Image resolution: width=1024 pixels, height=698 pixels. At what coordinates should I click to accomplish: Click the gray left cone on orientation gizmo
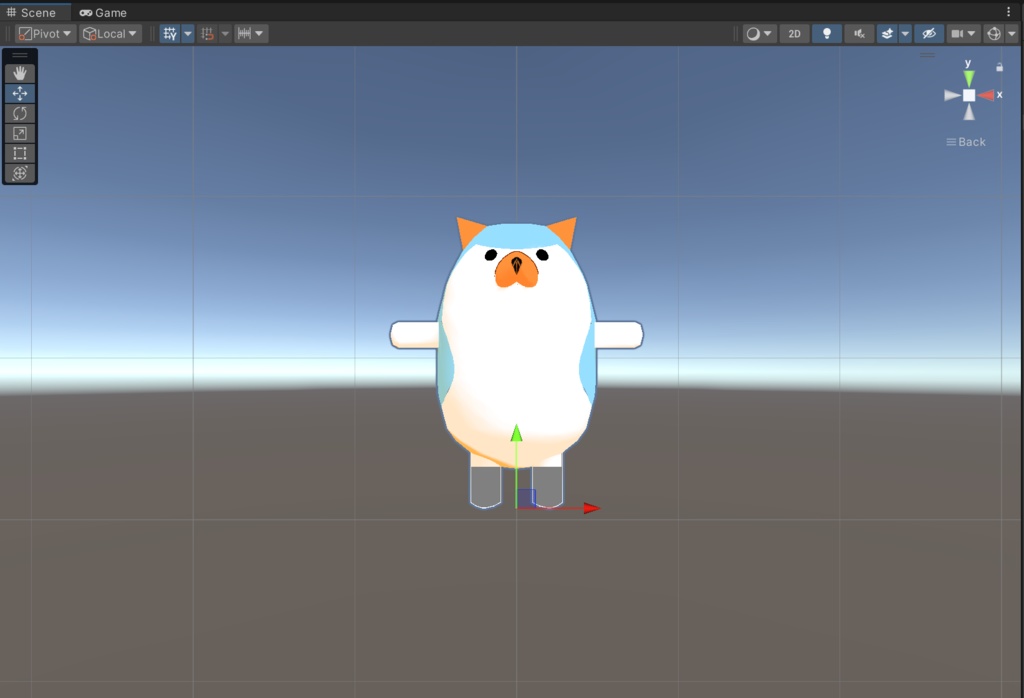point(952,95)
